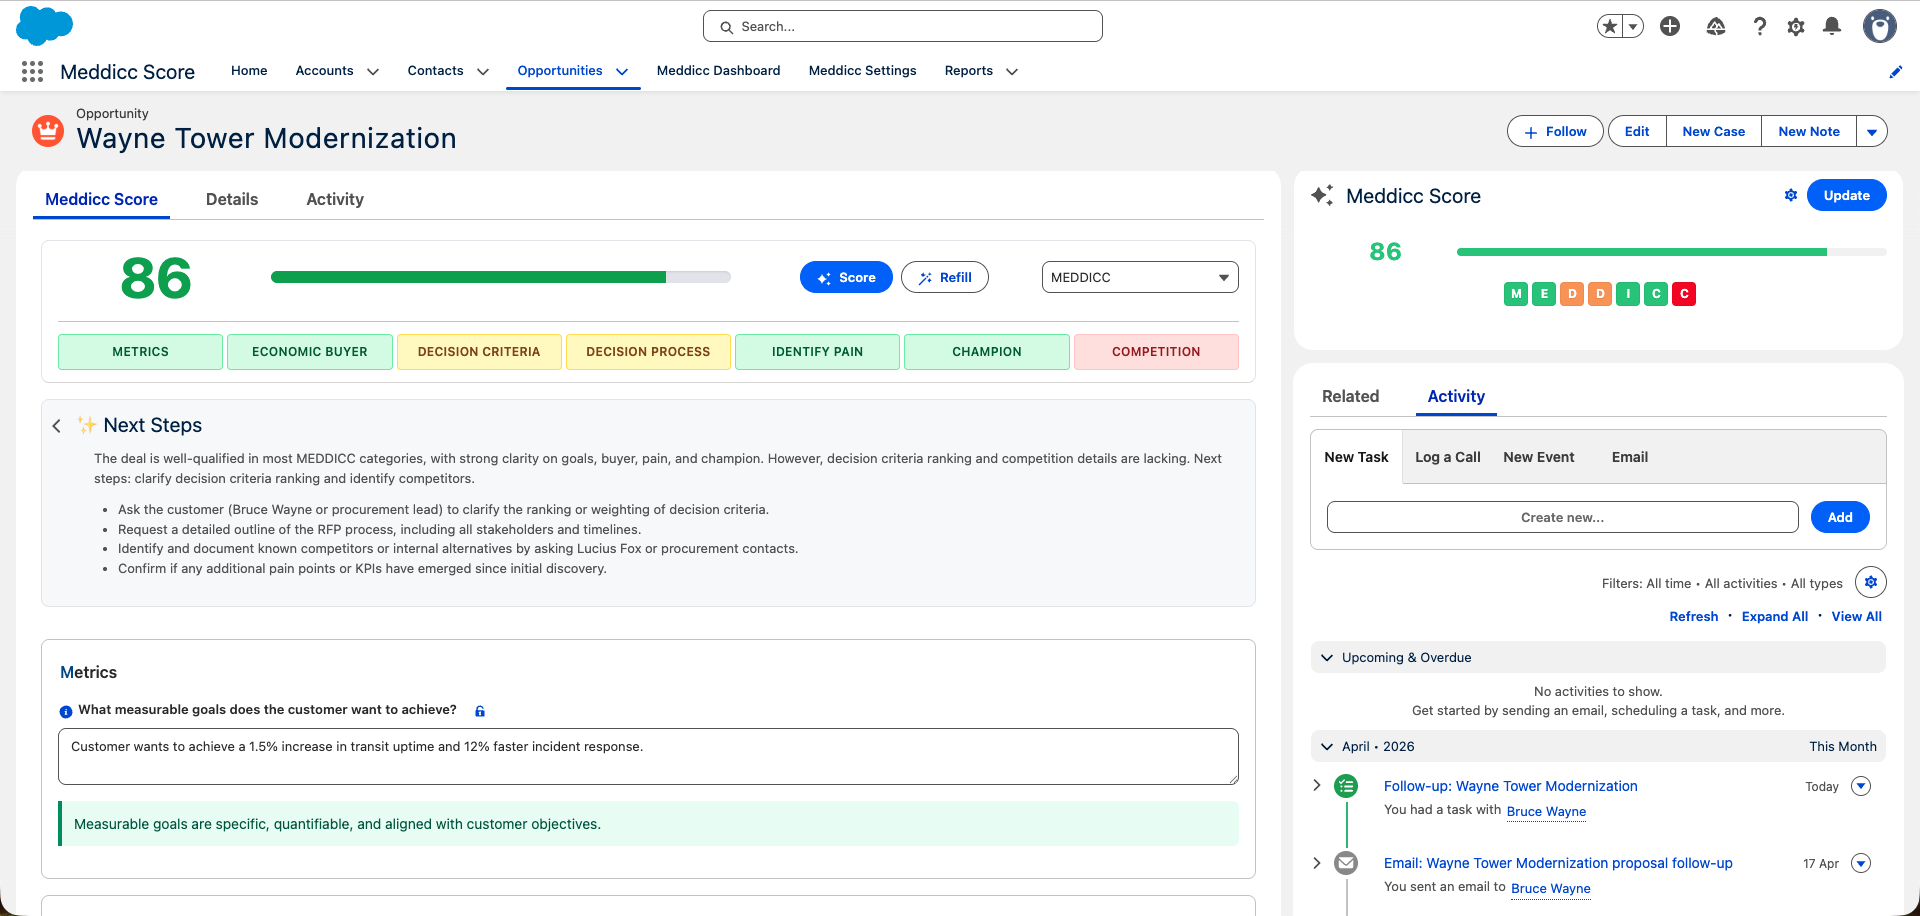Click the Follow button
The height and width of the screenshot is (916, 1920).
tap(1555, 131)
